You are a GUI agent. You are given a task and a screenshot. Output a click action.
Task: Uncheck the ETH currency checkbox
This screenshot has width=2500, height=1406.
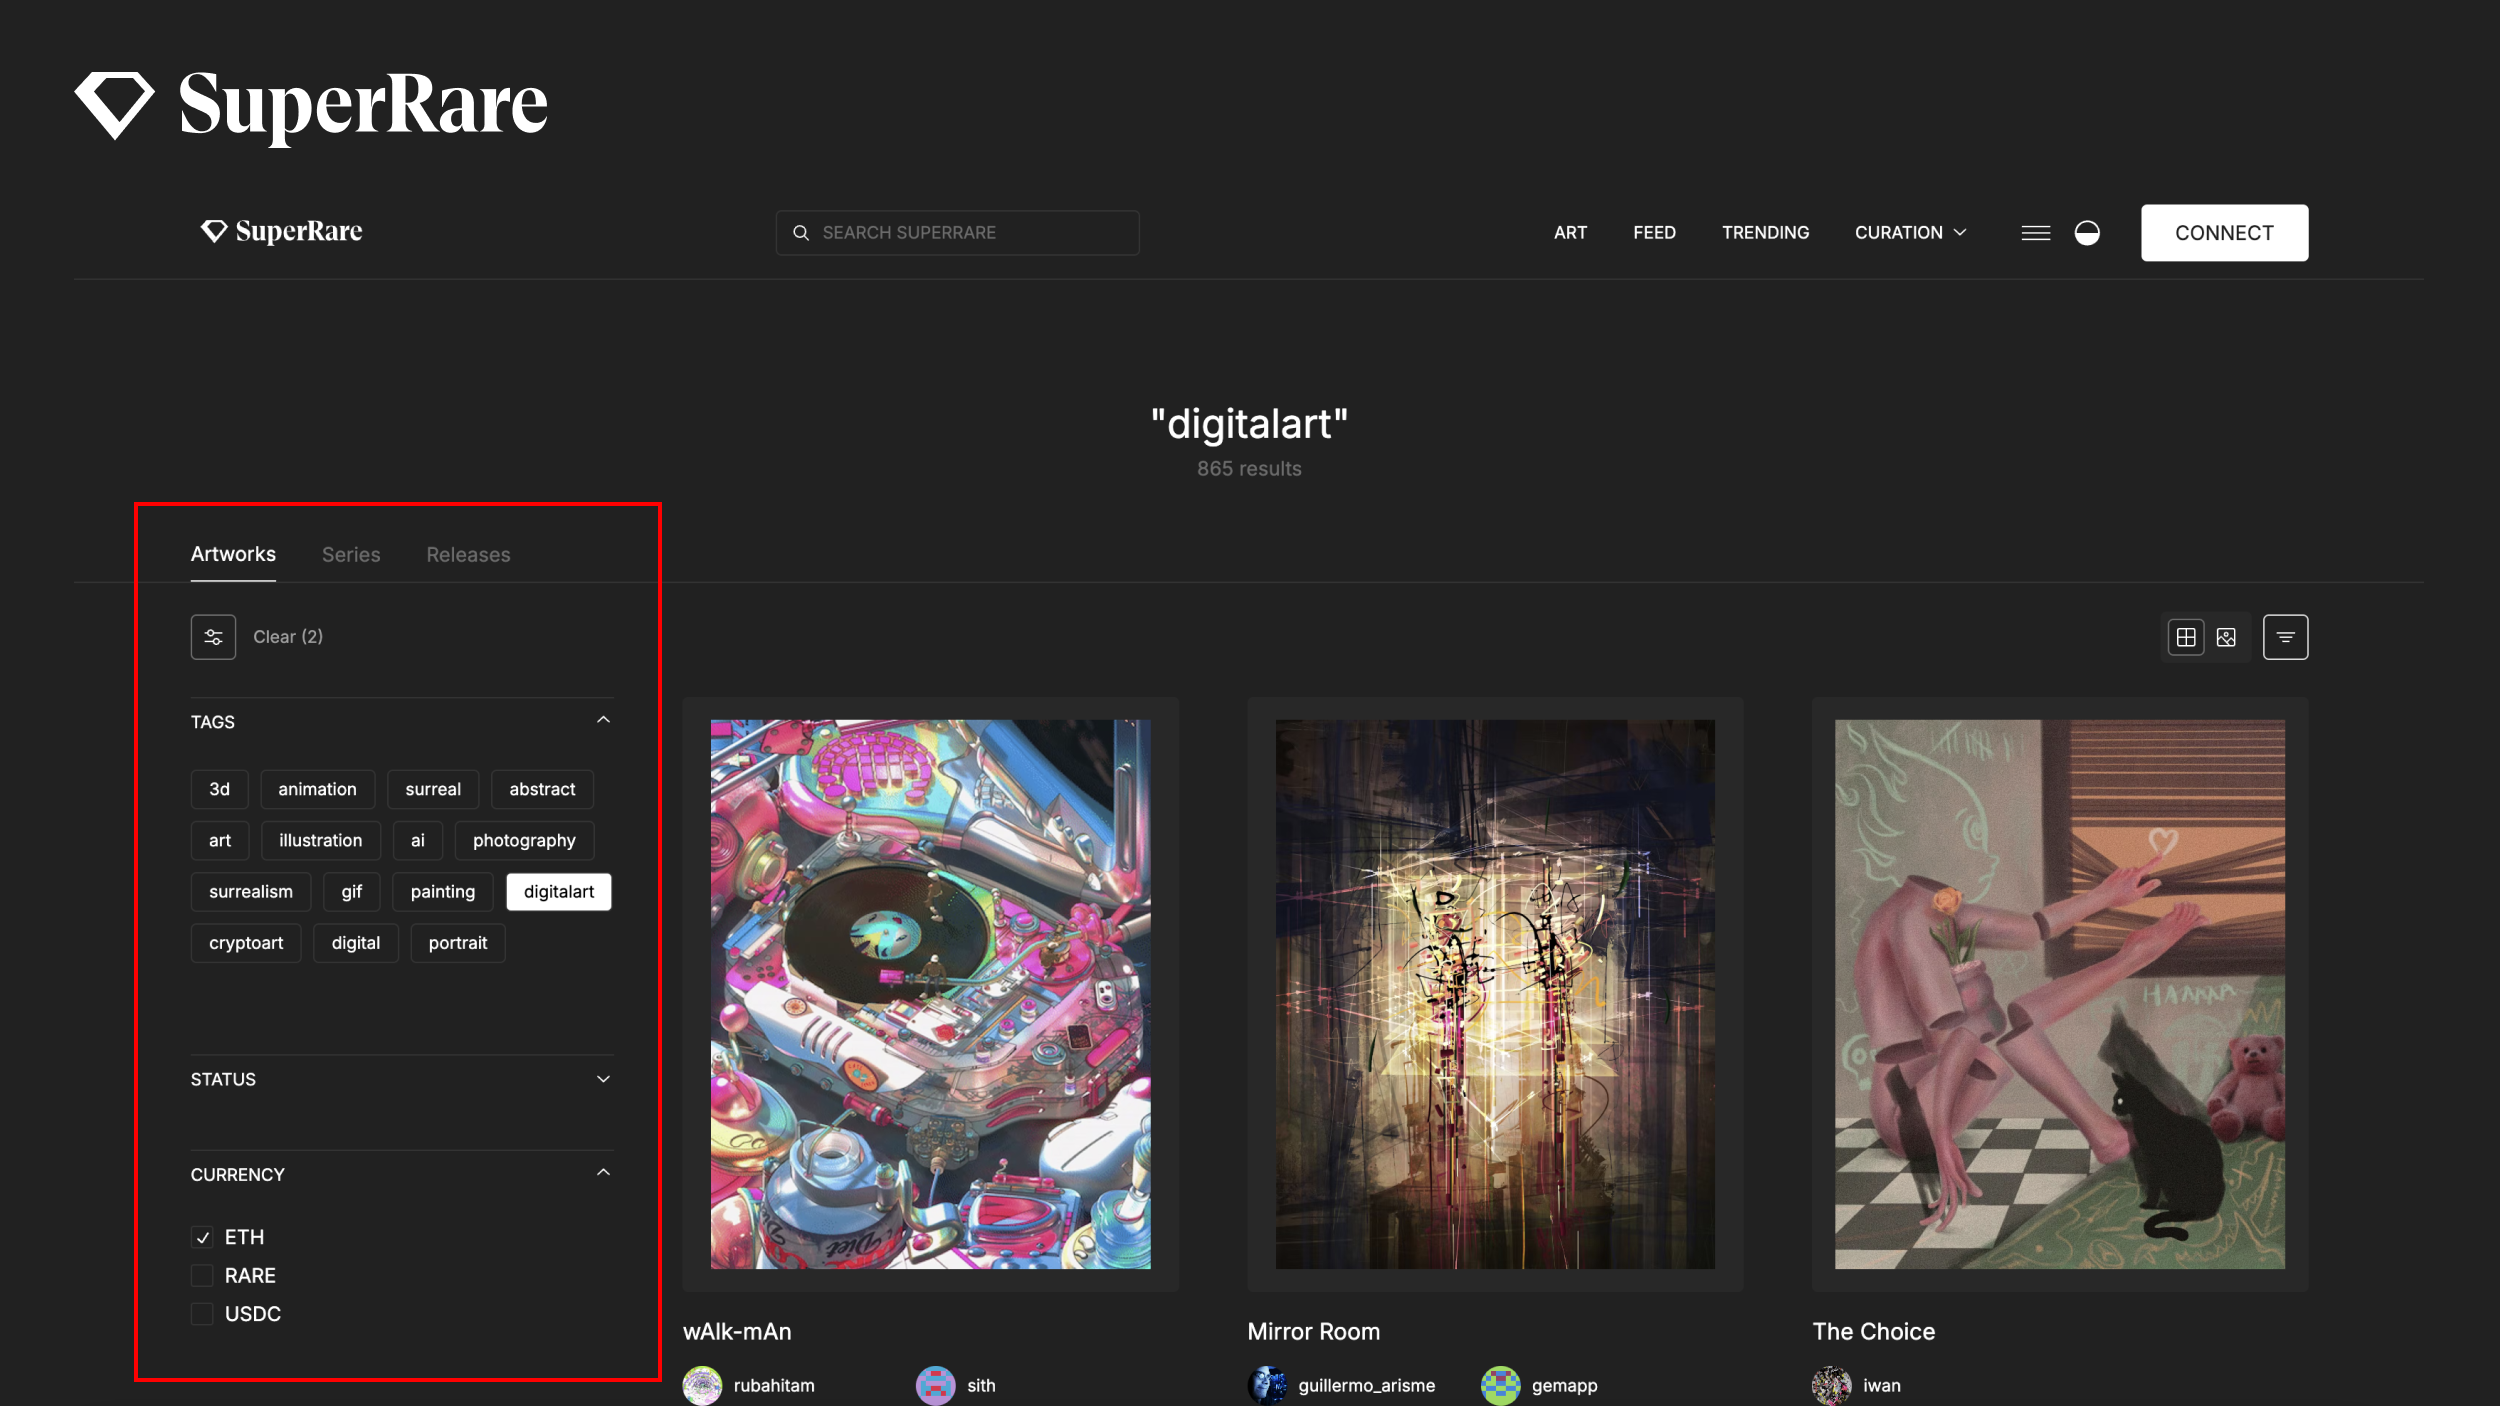(202, 1238)
